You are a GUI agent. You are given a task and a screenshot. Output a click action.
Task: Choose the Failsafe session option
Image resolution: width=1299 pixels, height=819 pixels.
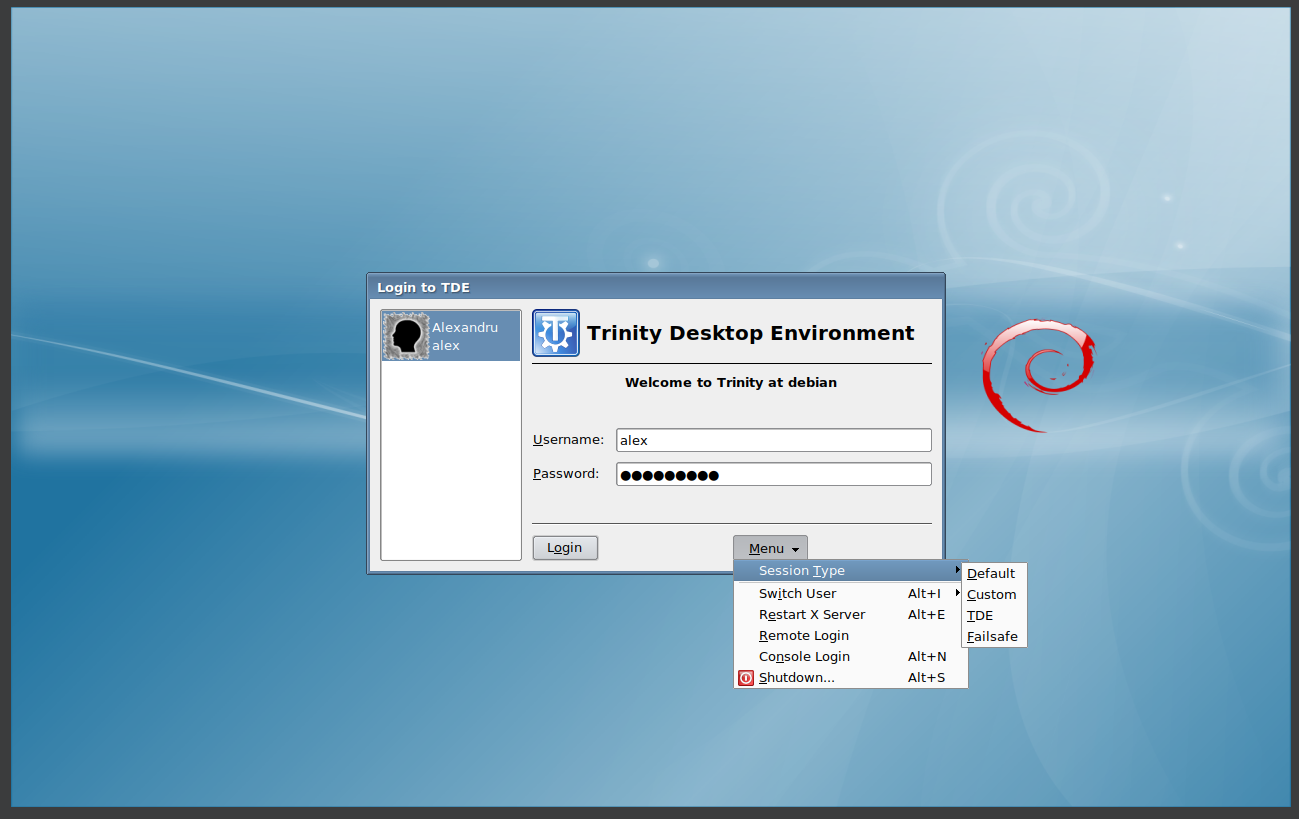[992, 636]
